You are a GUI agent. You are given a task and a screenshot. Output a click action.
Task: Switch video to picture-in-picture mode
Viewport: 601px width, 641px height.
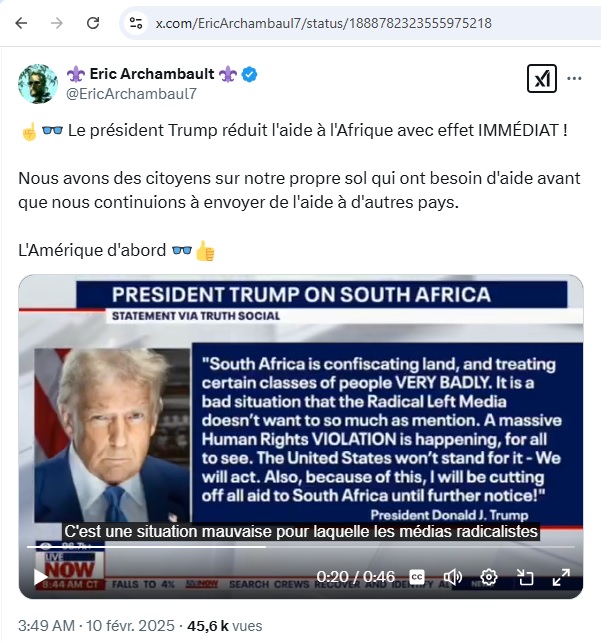click(x=525, y=577)
